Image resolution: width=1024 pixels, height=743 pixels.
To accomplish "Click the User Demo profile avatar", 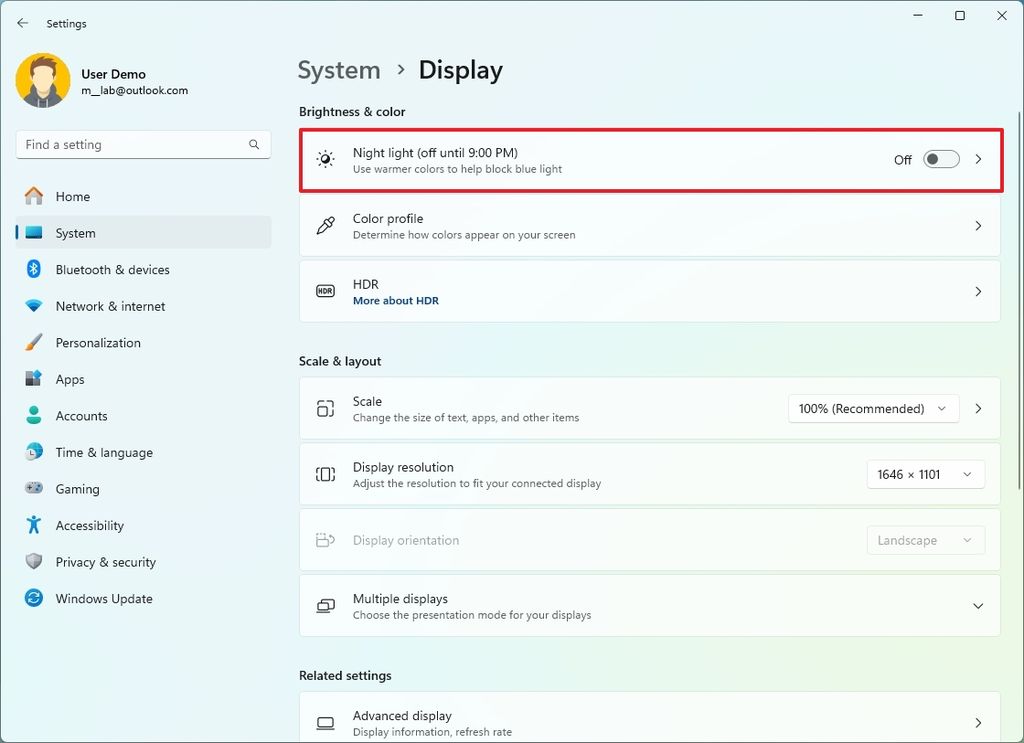I will [43, 81].
